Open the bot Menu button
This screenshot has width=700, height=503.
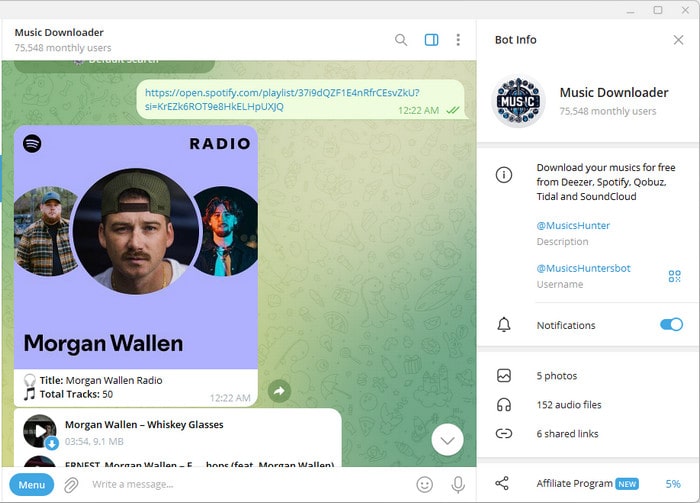click(x=32, y=485)
